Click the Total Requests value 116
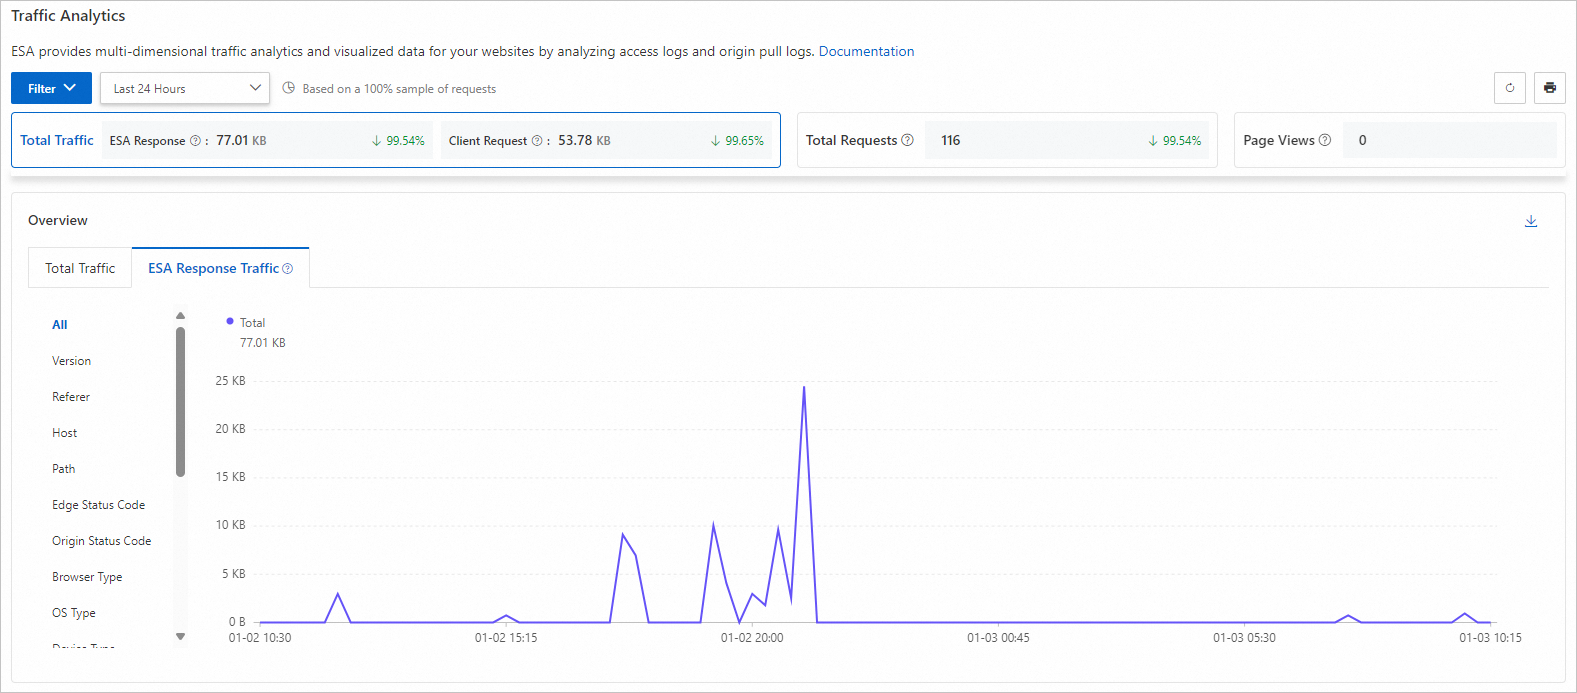The width and height of the screenshot is (1577, 693). 950,140
